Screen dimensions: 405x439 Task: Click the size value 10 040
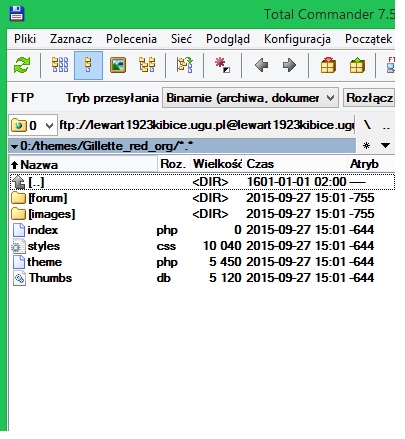click(x=222, y=246)
